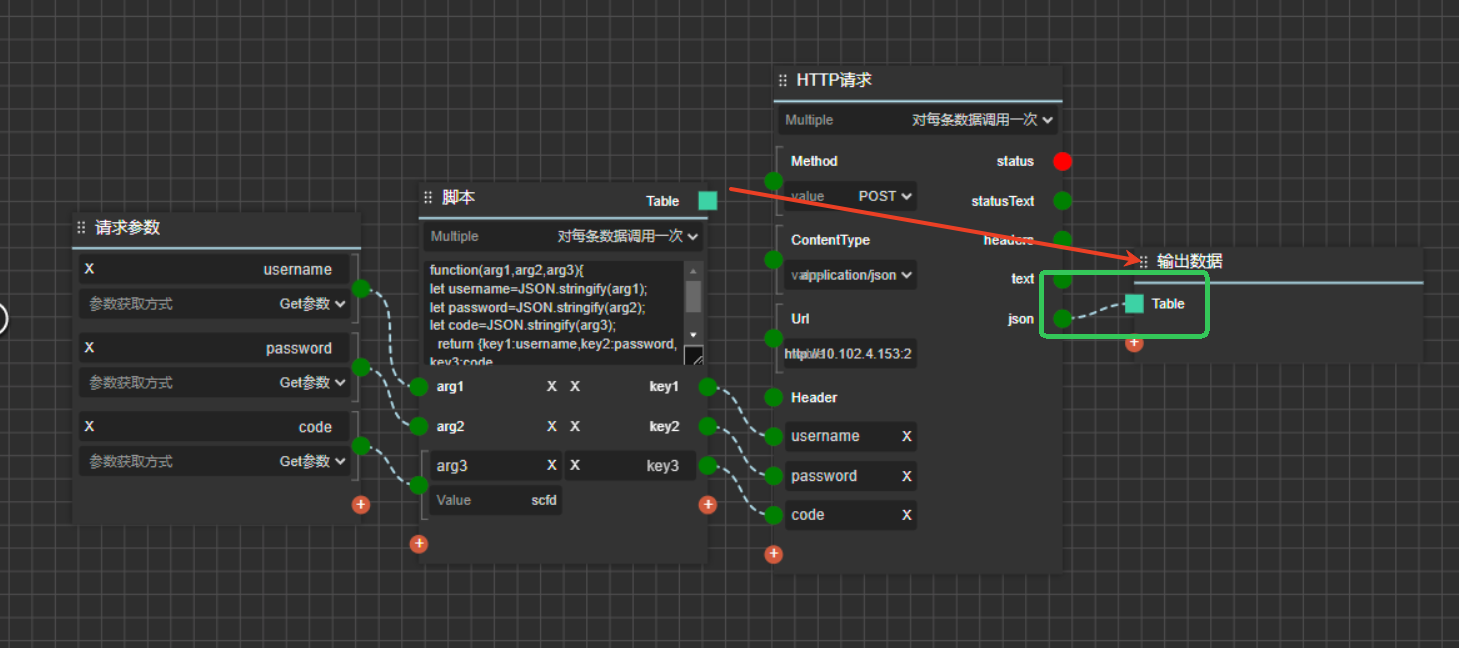Open the ContentType application/json dropdown
This screenshot has width=1459, height=648.
tap(855, 275)
